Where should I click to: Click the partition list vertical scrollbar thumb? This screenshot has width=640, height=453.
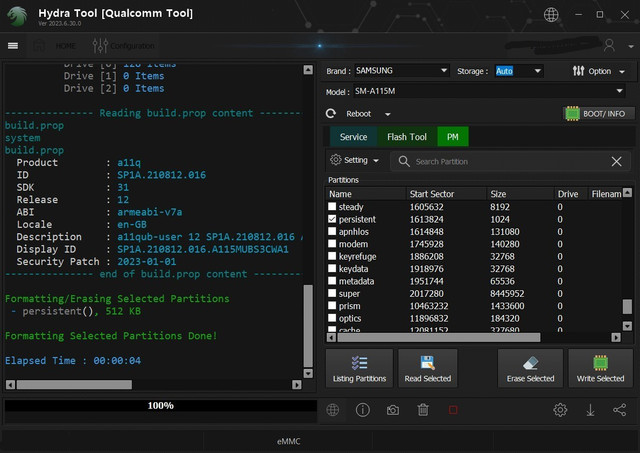point(627,307)
